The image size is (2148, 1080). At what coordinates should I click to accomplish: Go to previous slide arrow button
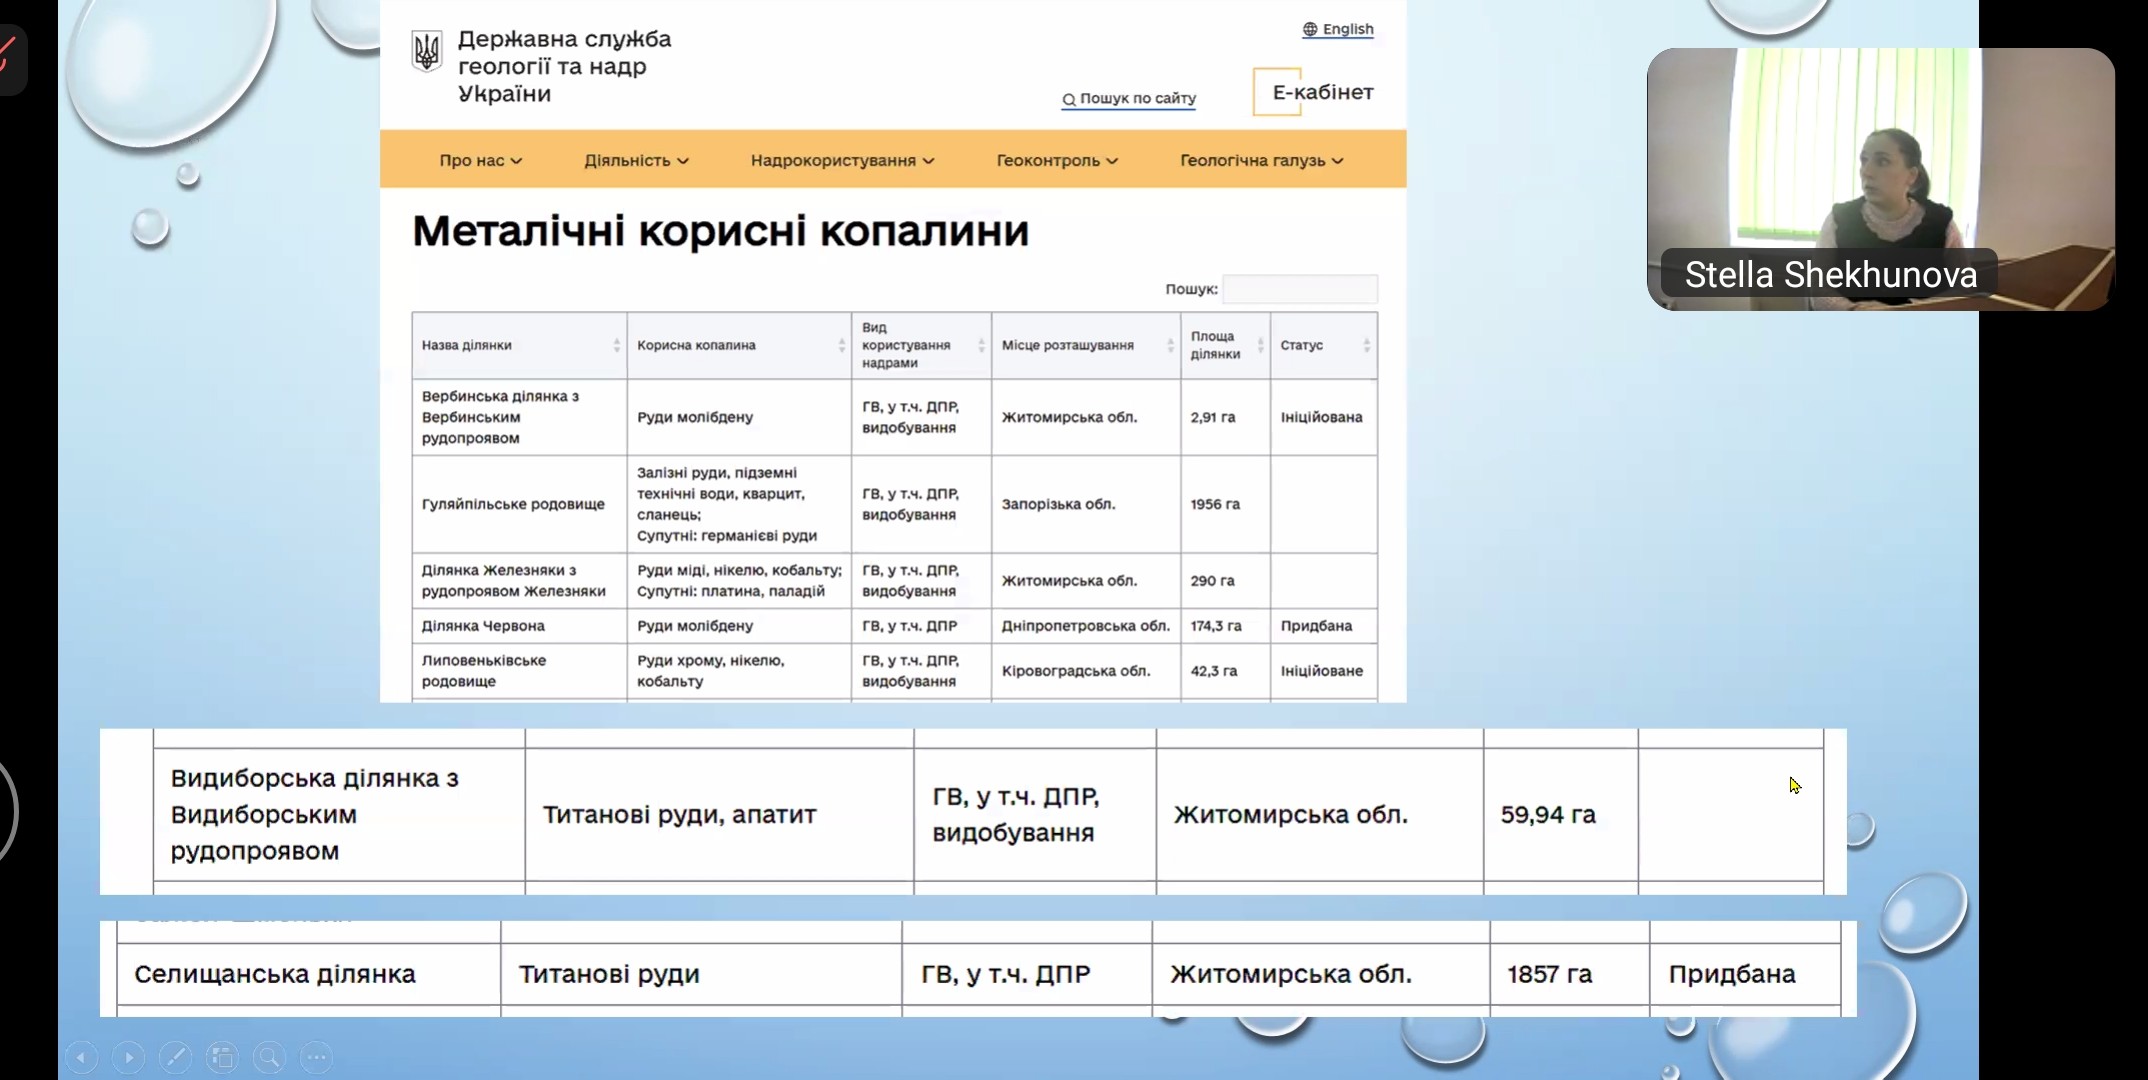(81, 1057)
